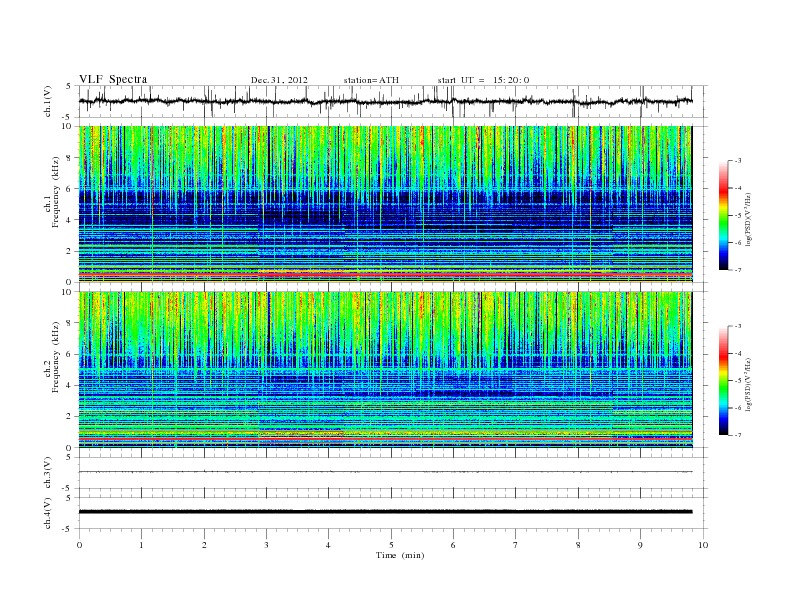Click the start UT 15:20:0 label
Image resolution: width=792 pixels, height=612 pixels.
[x=483, y=80]
